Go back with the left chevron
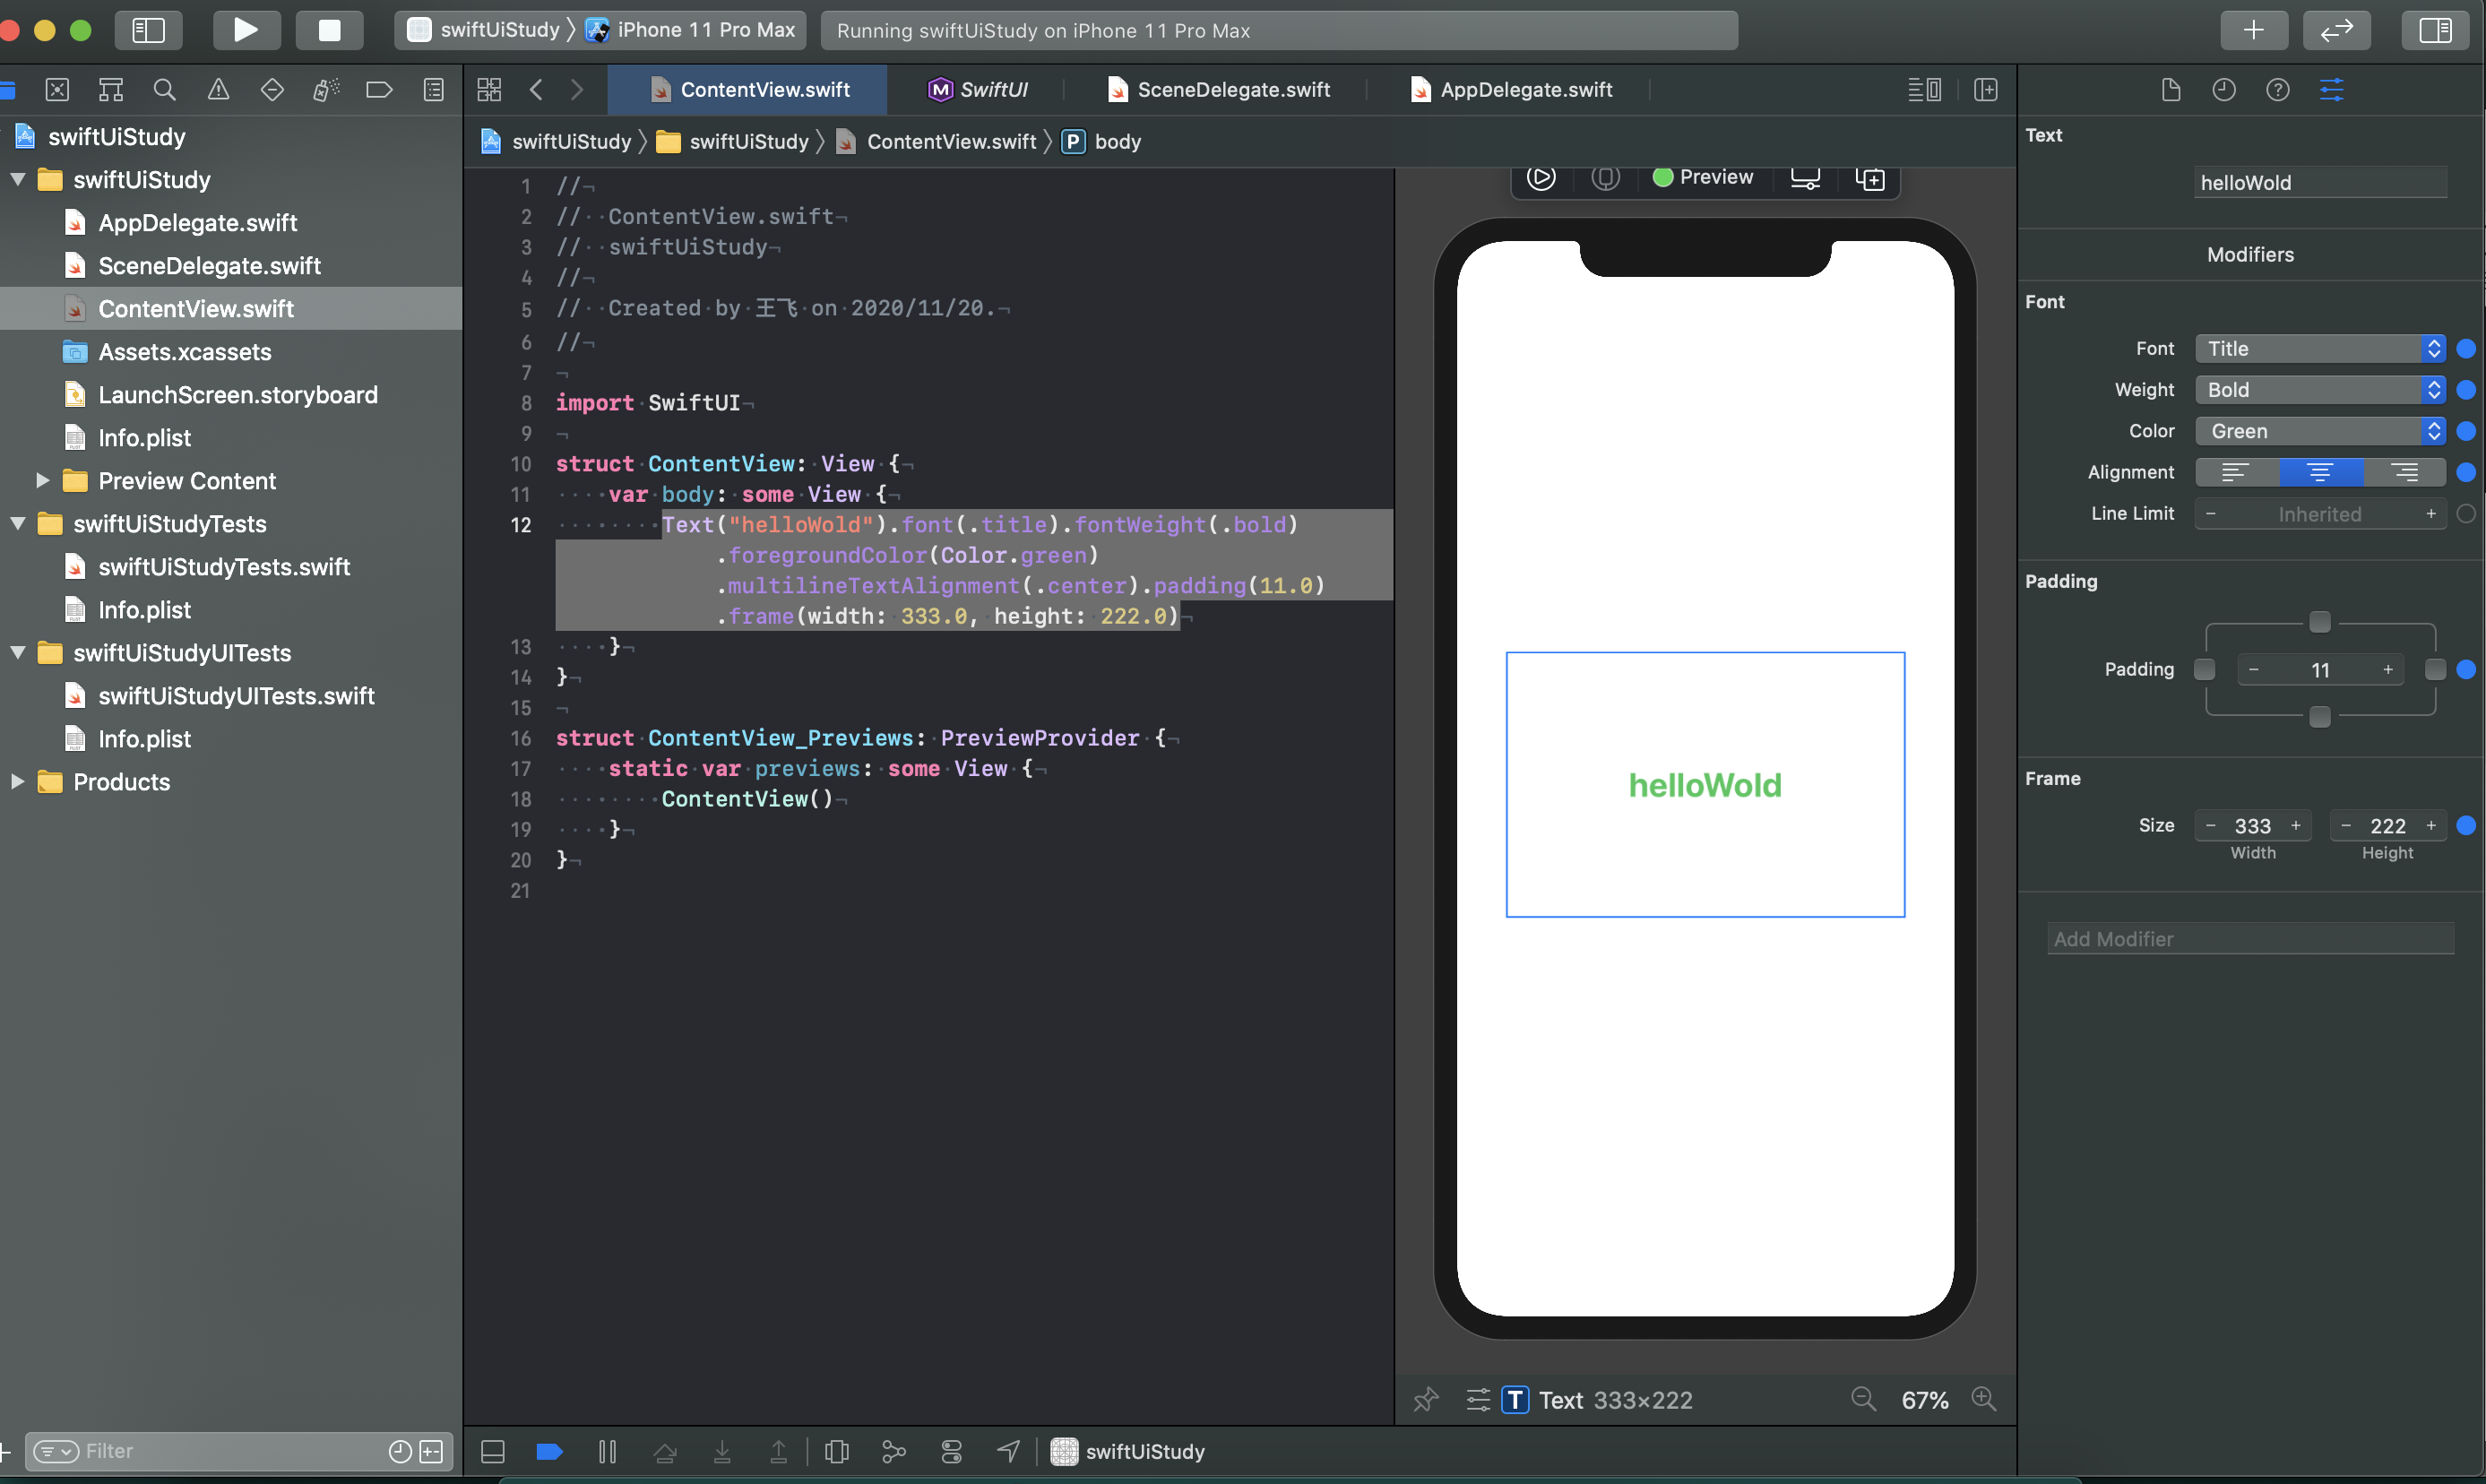The image size is (2486, 1484). click(537, 90)
